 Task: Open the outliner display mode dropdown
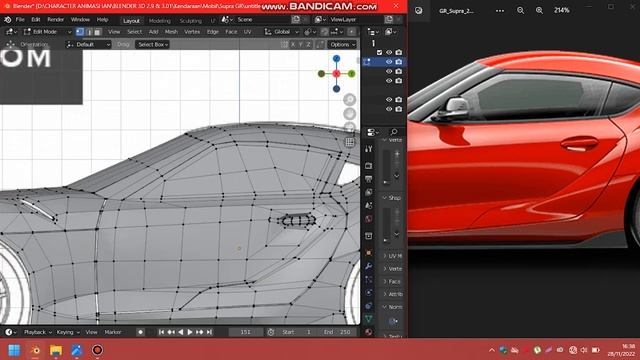pyautogui.click(x=390, y=32)
